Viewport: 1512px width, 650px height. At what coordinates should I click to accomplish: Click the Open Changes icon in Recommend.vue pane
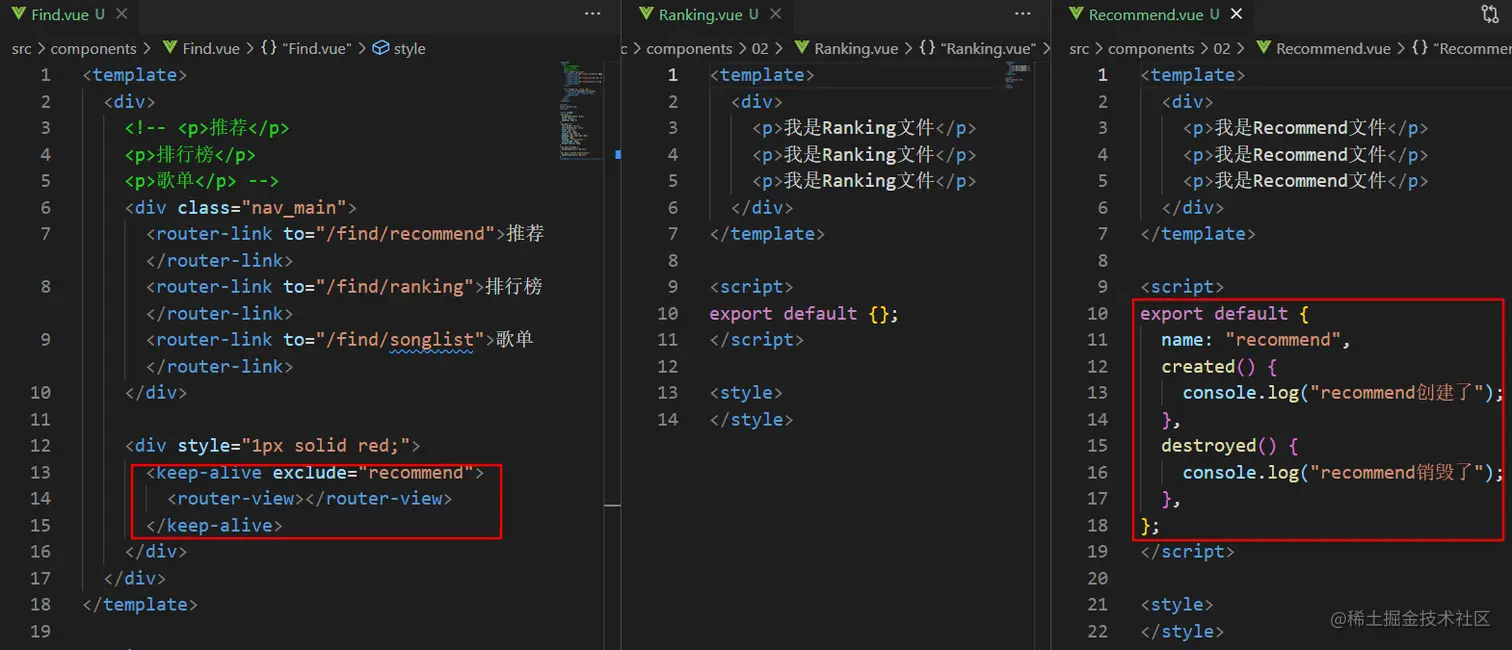pyautogui.click(x=1489, y=14)
